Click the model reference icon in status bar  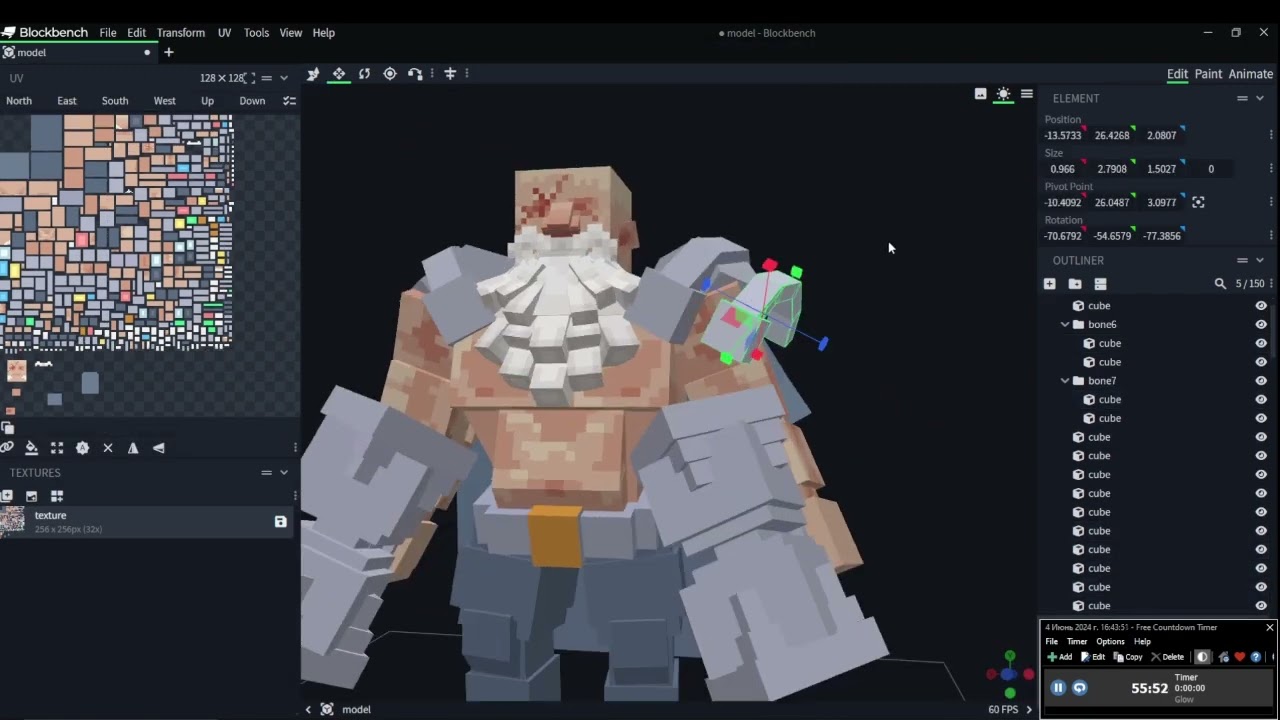pos(327,709)
